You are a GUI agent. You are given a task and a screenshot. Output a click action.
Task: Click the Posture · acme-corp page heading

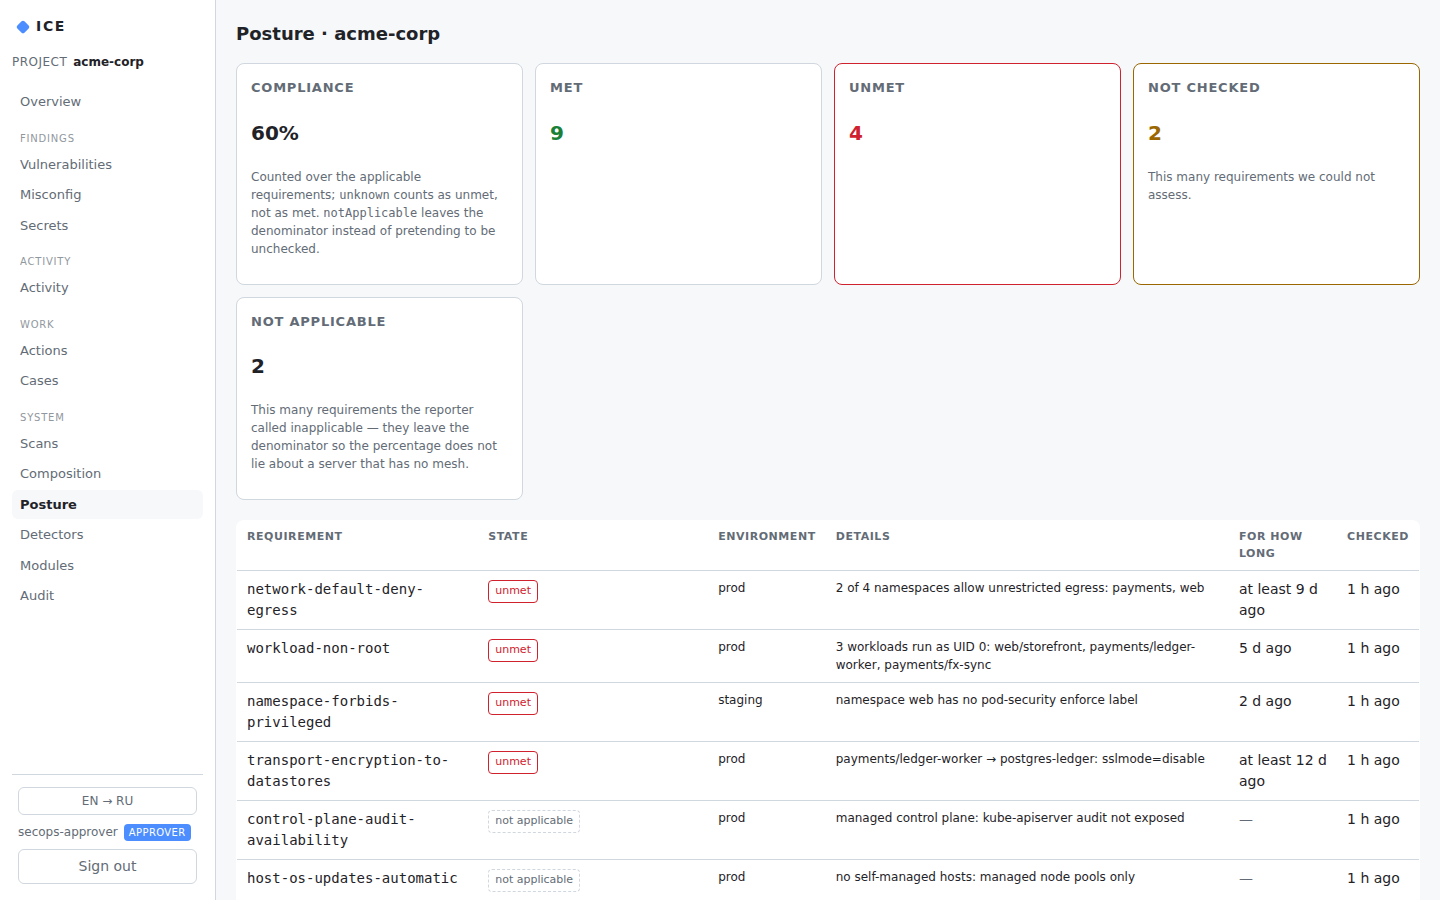(x=338, y=34)
